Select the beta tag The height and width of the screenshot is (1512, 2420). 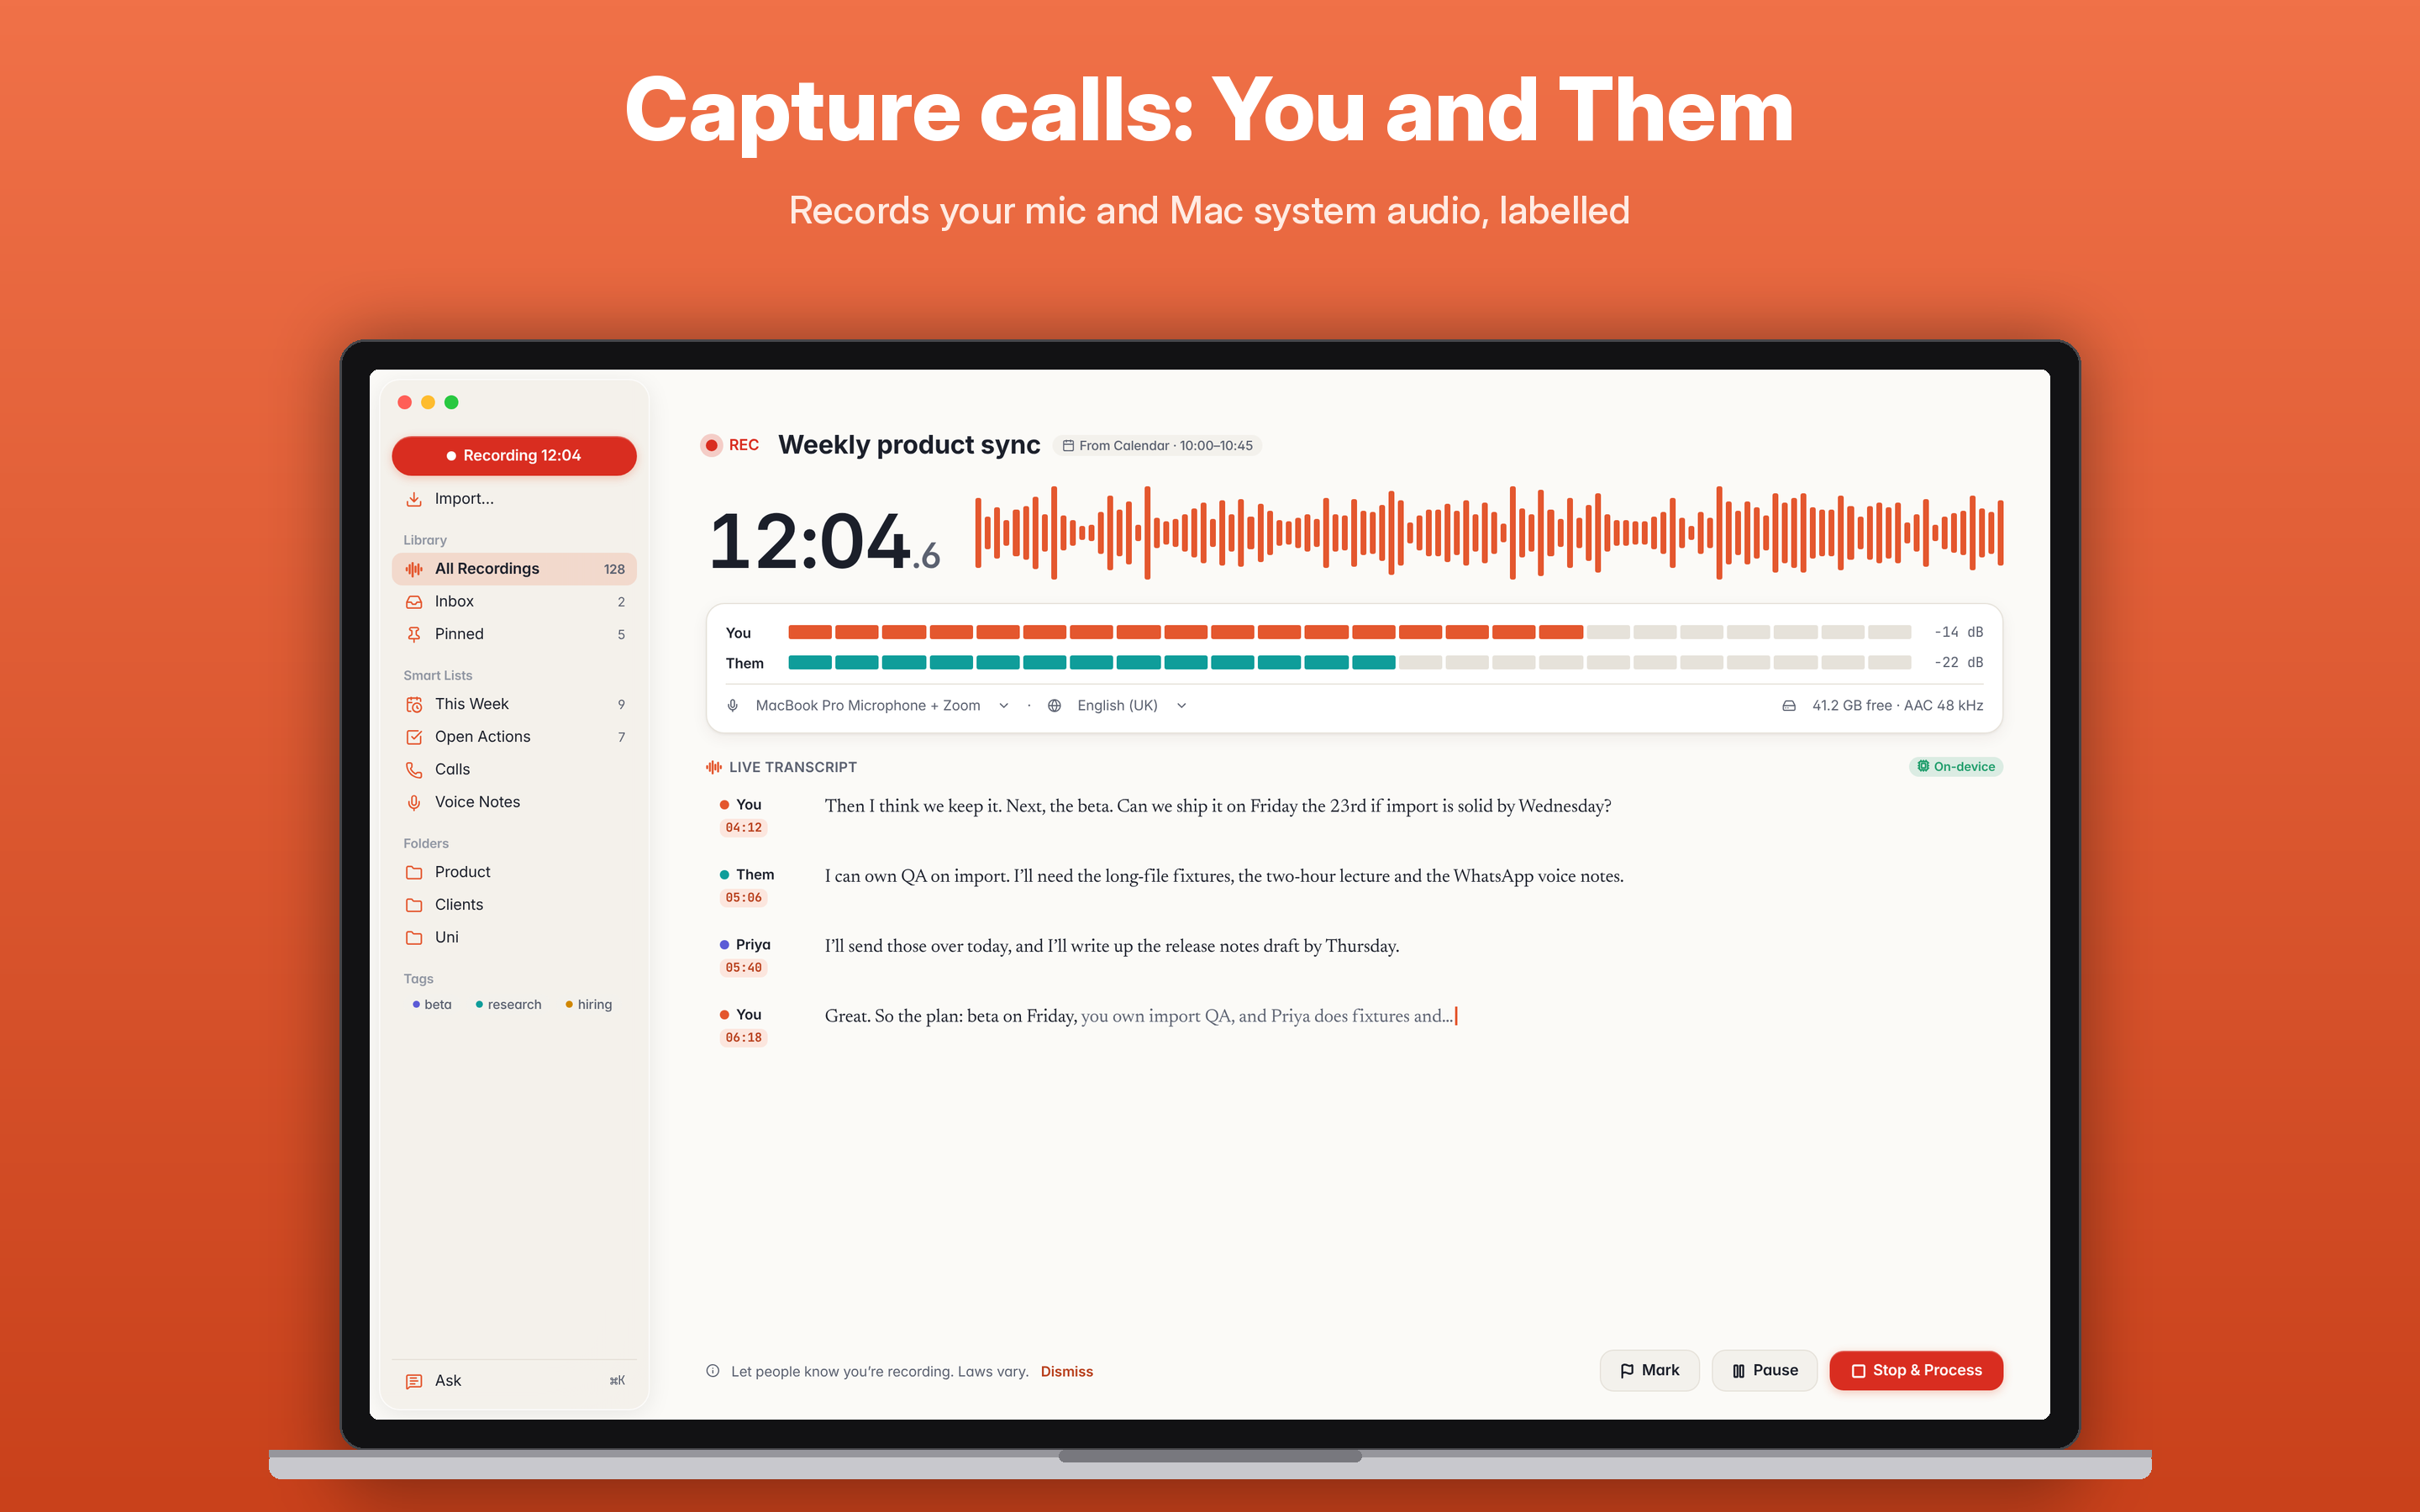tap(432, 1005)
